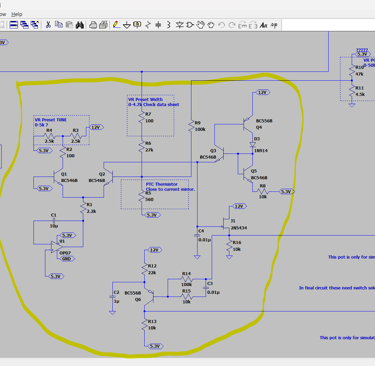Click transistor Q1 BC546B

click(59, 177)
